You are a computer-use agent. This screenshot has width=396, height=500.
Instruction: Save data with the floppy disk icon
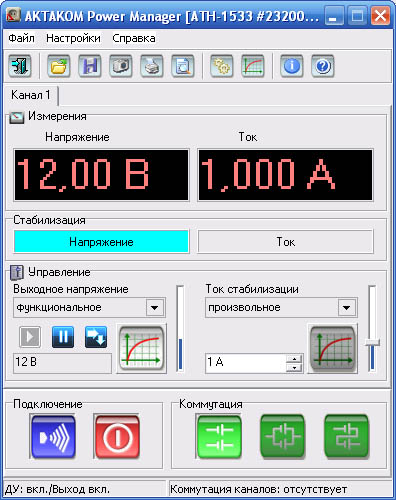tap(90, 66)
